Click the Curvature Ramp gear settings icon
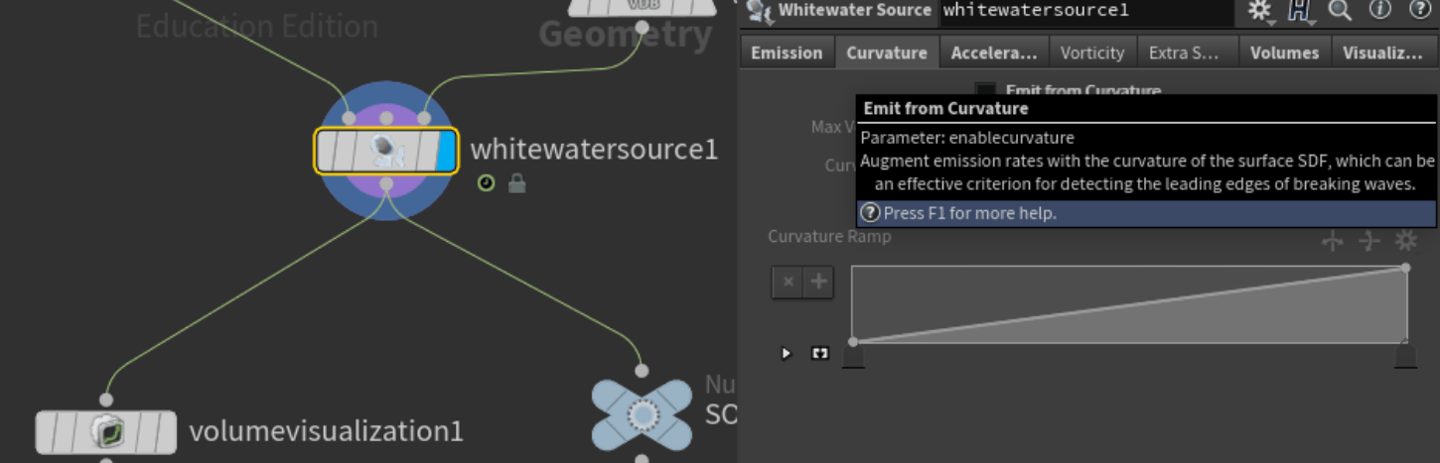This screenshot has width=1440, height=463. 1406,240
